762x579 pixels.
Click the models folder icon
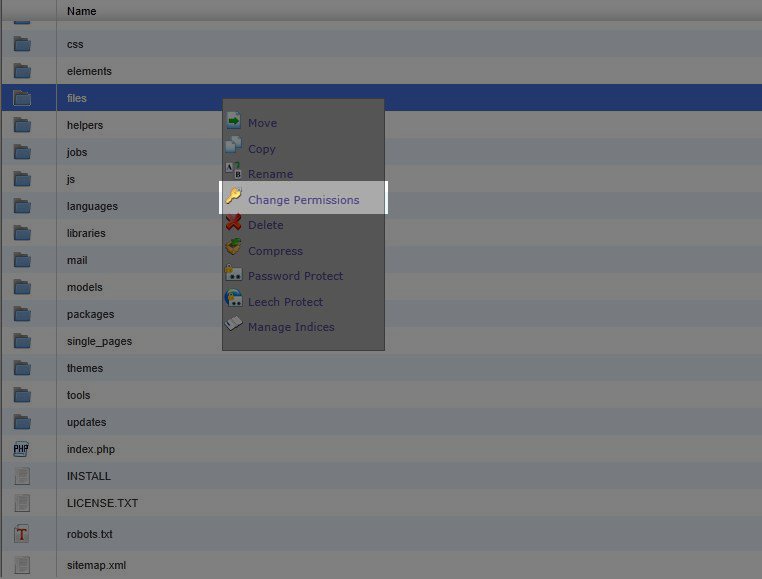[x=22, y=287]
